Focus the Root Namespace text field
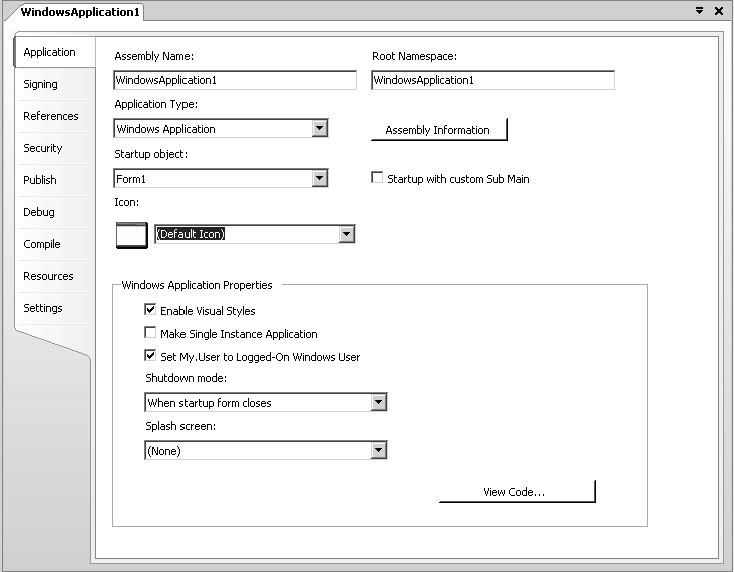Screen dimensions: 734x572 point(492,80)
